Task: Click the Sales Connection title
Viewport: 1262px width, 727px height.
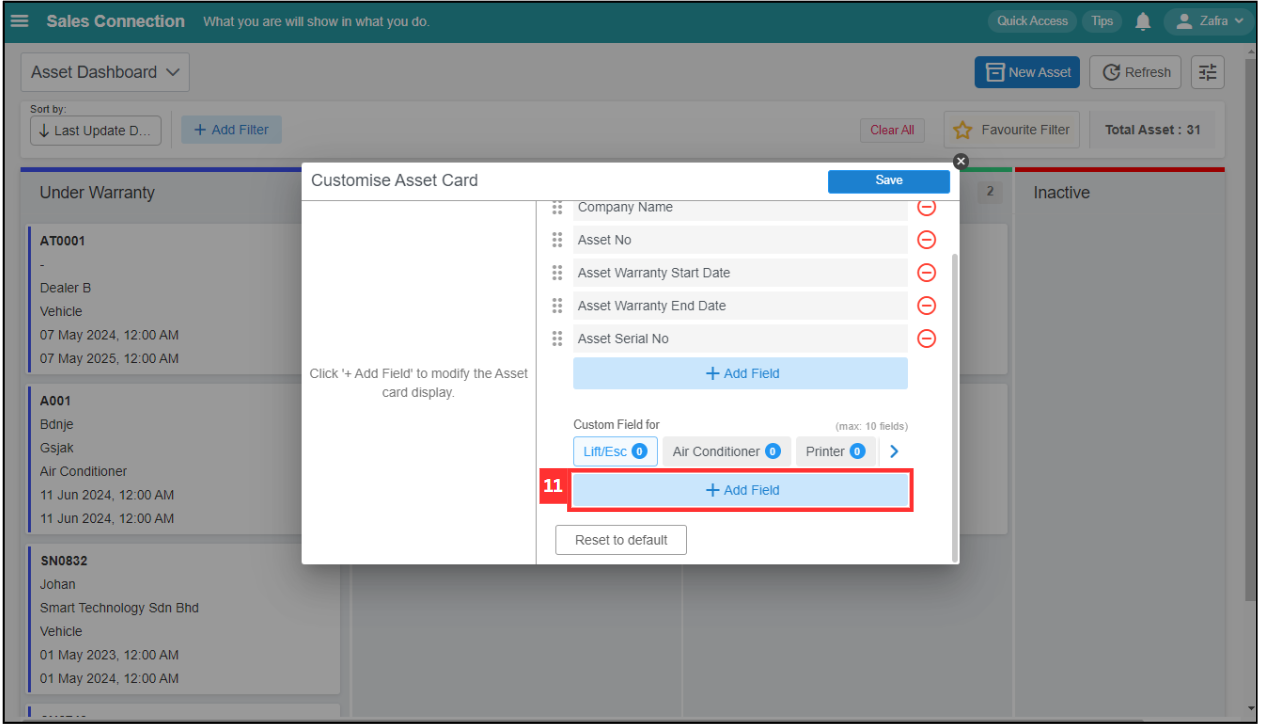Action: [115, 21]
